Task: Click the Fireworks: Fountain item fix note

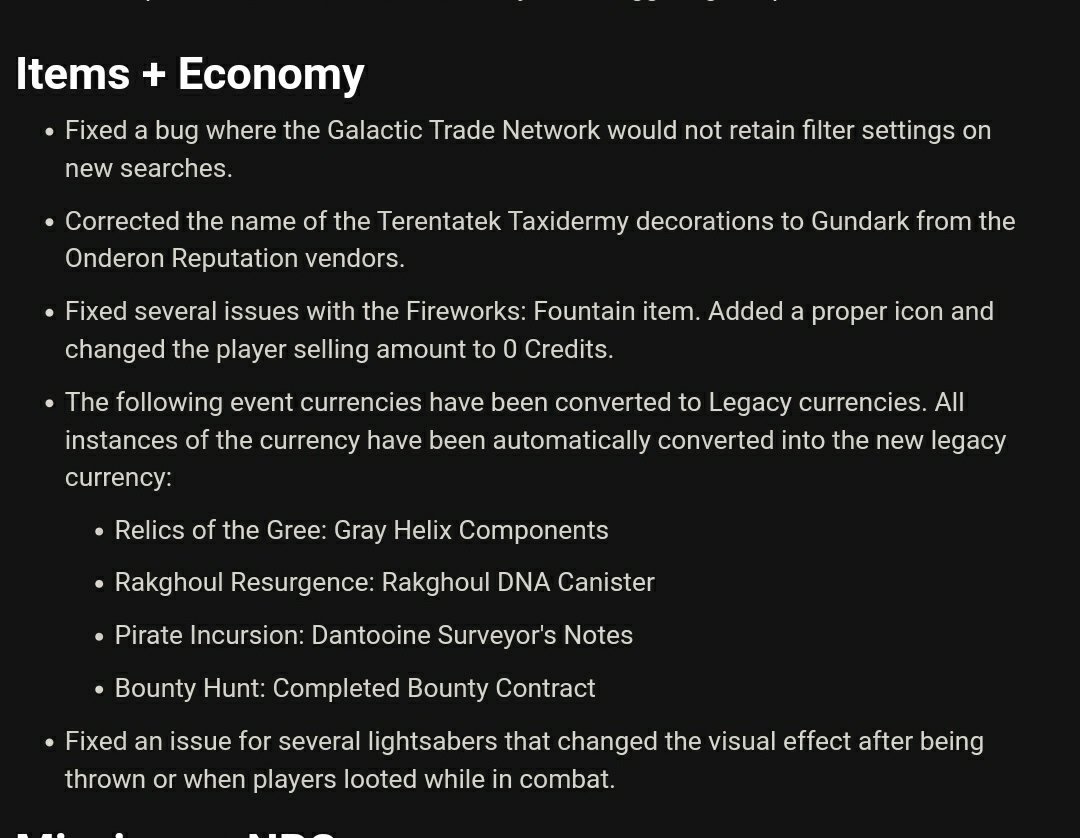Action: pyautogui.click(x=529, y=330)
